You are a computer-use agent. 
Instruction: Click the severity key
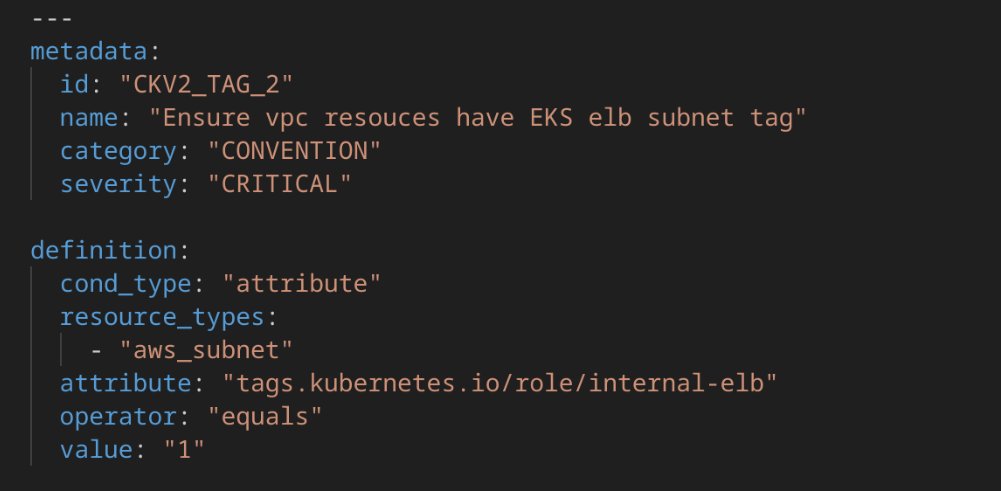pyautogui.click(x=117, y=184)
